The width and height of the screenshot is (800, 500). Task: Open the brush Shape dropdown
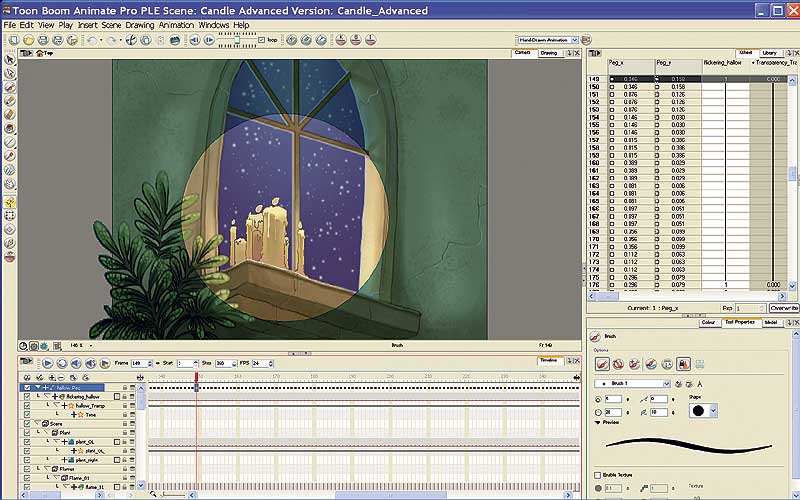point(713,411)
